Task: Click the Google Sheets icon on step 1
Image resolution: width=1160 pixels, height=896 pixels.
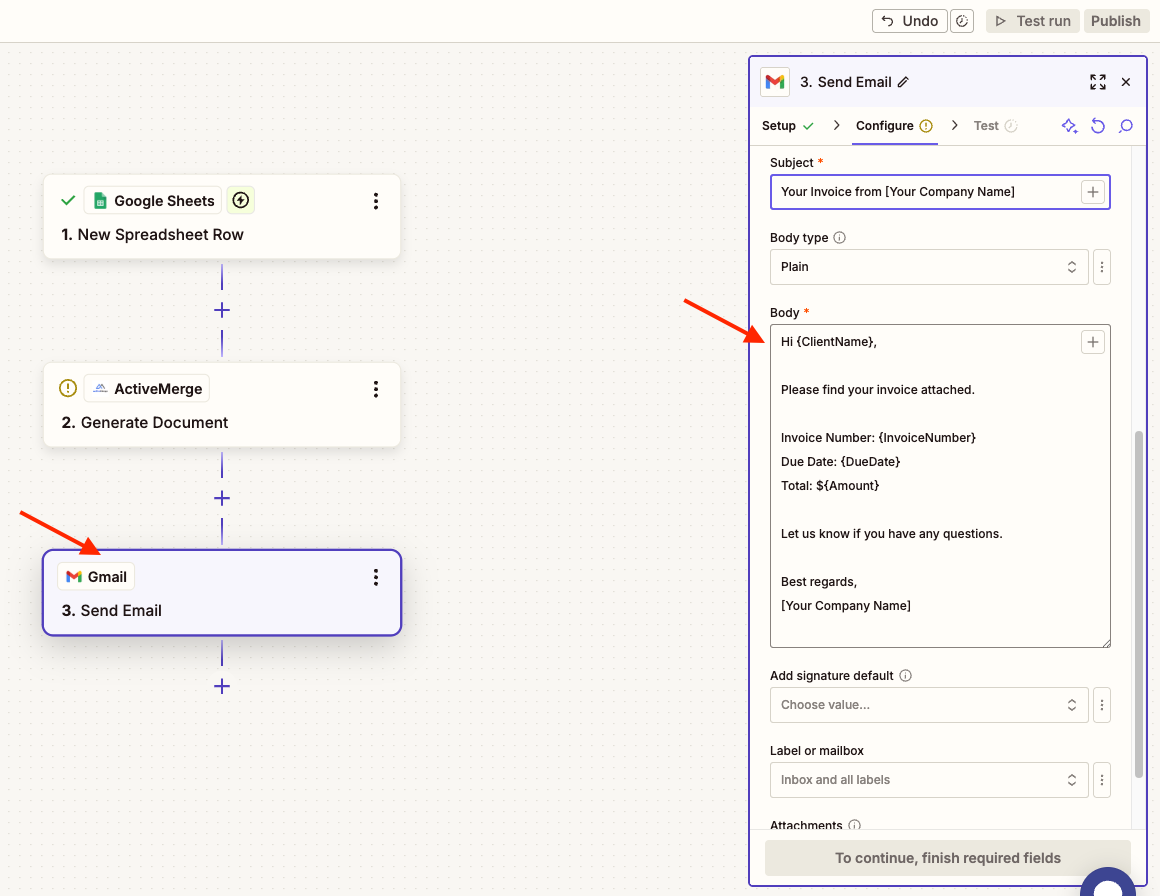Action: [x=100, y=200]
